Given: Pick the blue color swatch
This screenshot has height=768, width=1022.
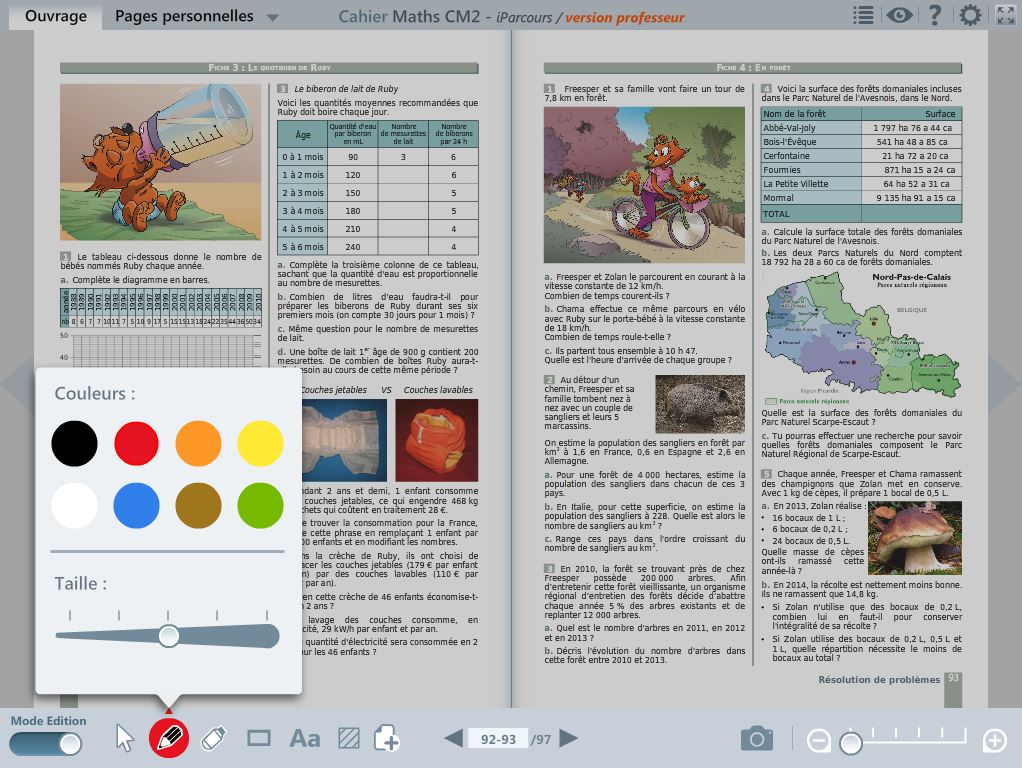Looking at the screenshot, I should pyautogui.click(x=136, y=505).
